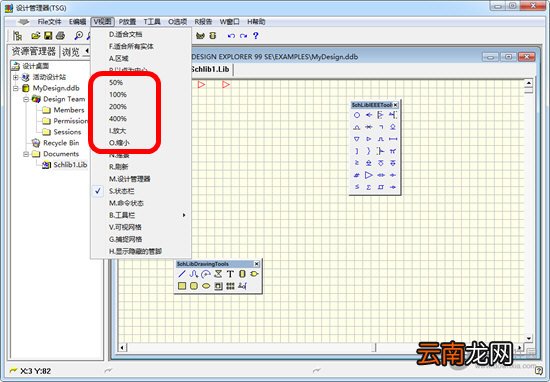
Task: Open the B.工具栏 toolbars submenu
Action: tap(140, 215)
